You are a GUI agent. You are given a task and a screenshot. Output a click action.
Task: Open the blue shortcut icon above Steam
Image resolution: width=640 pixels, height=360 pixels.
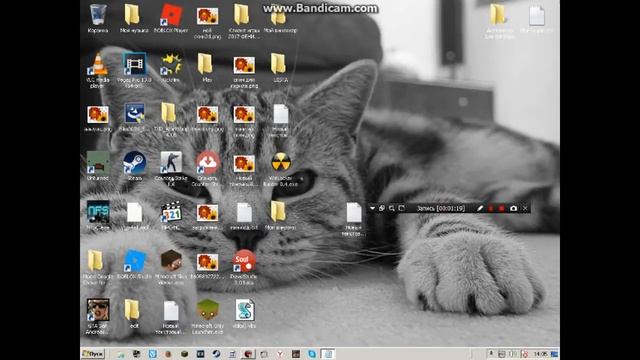(134, 113)
